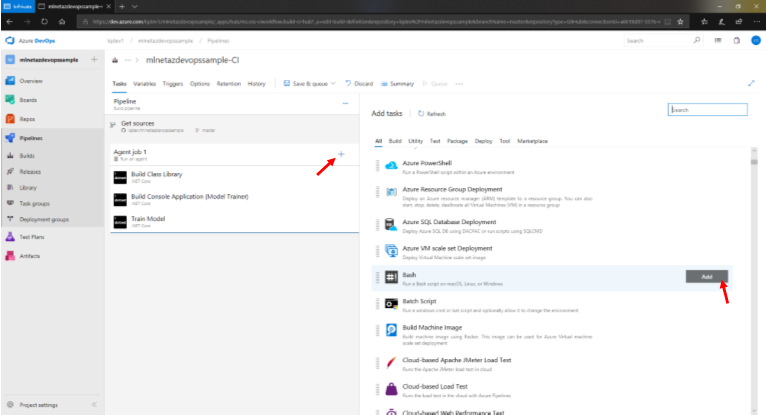Filter tasks by Build category
The image size is (766, 415).
(395, 141)
